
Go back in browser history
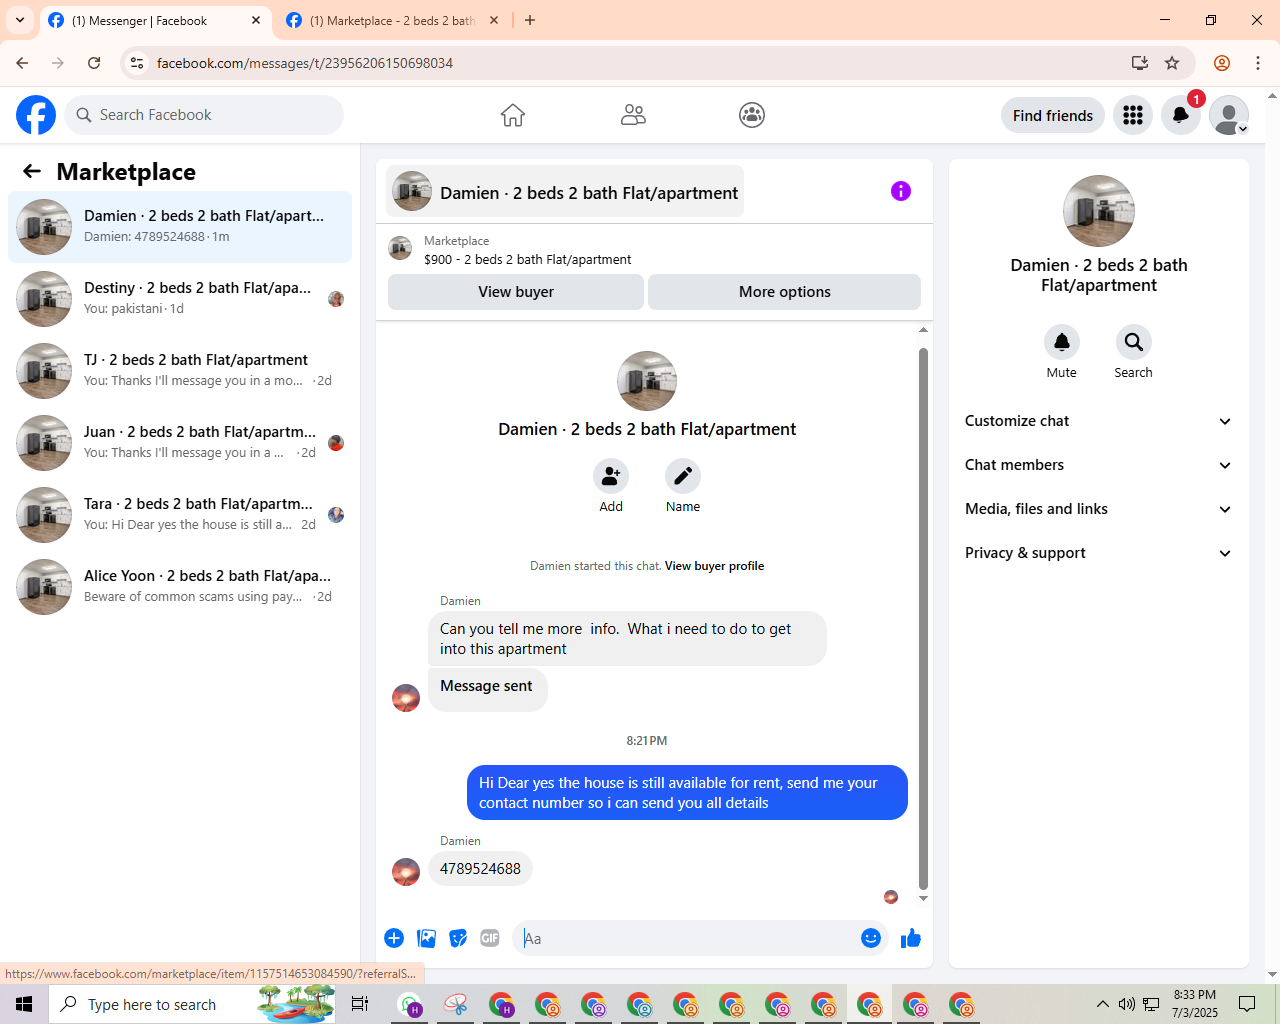tap(22, 63)
